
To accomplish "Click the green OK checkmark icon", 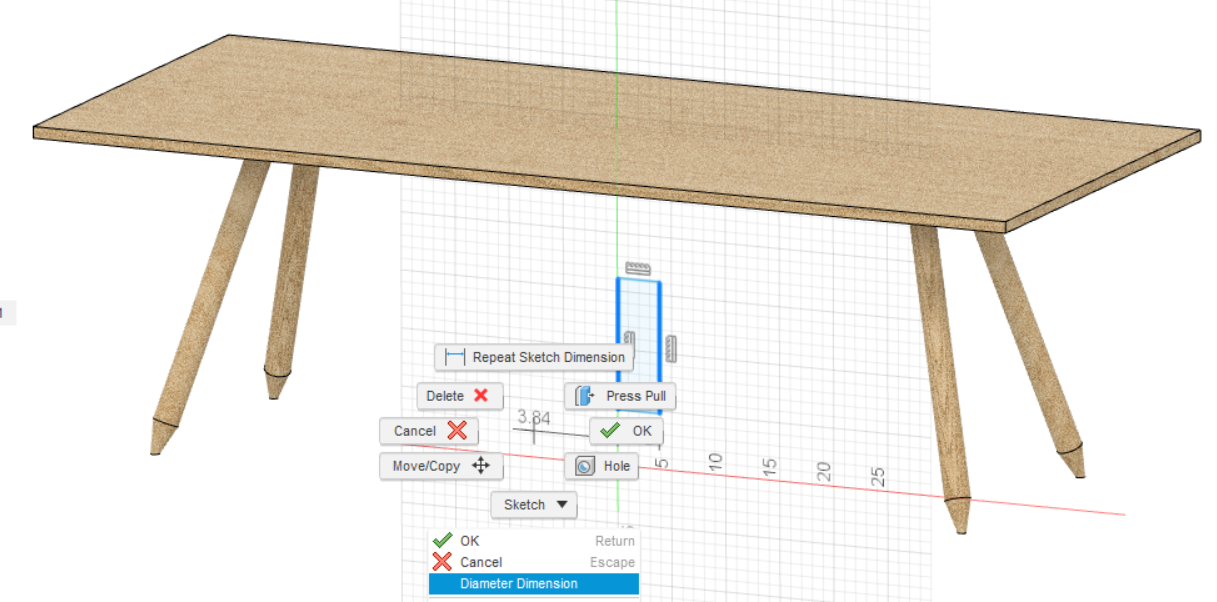I will coord(608,431).
